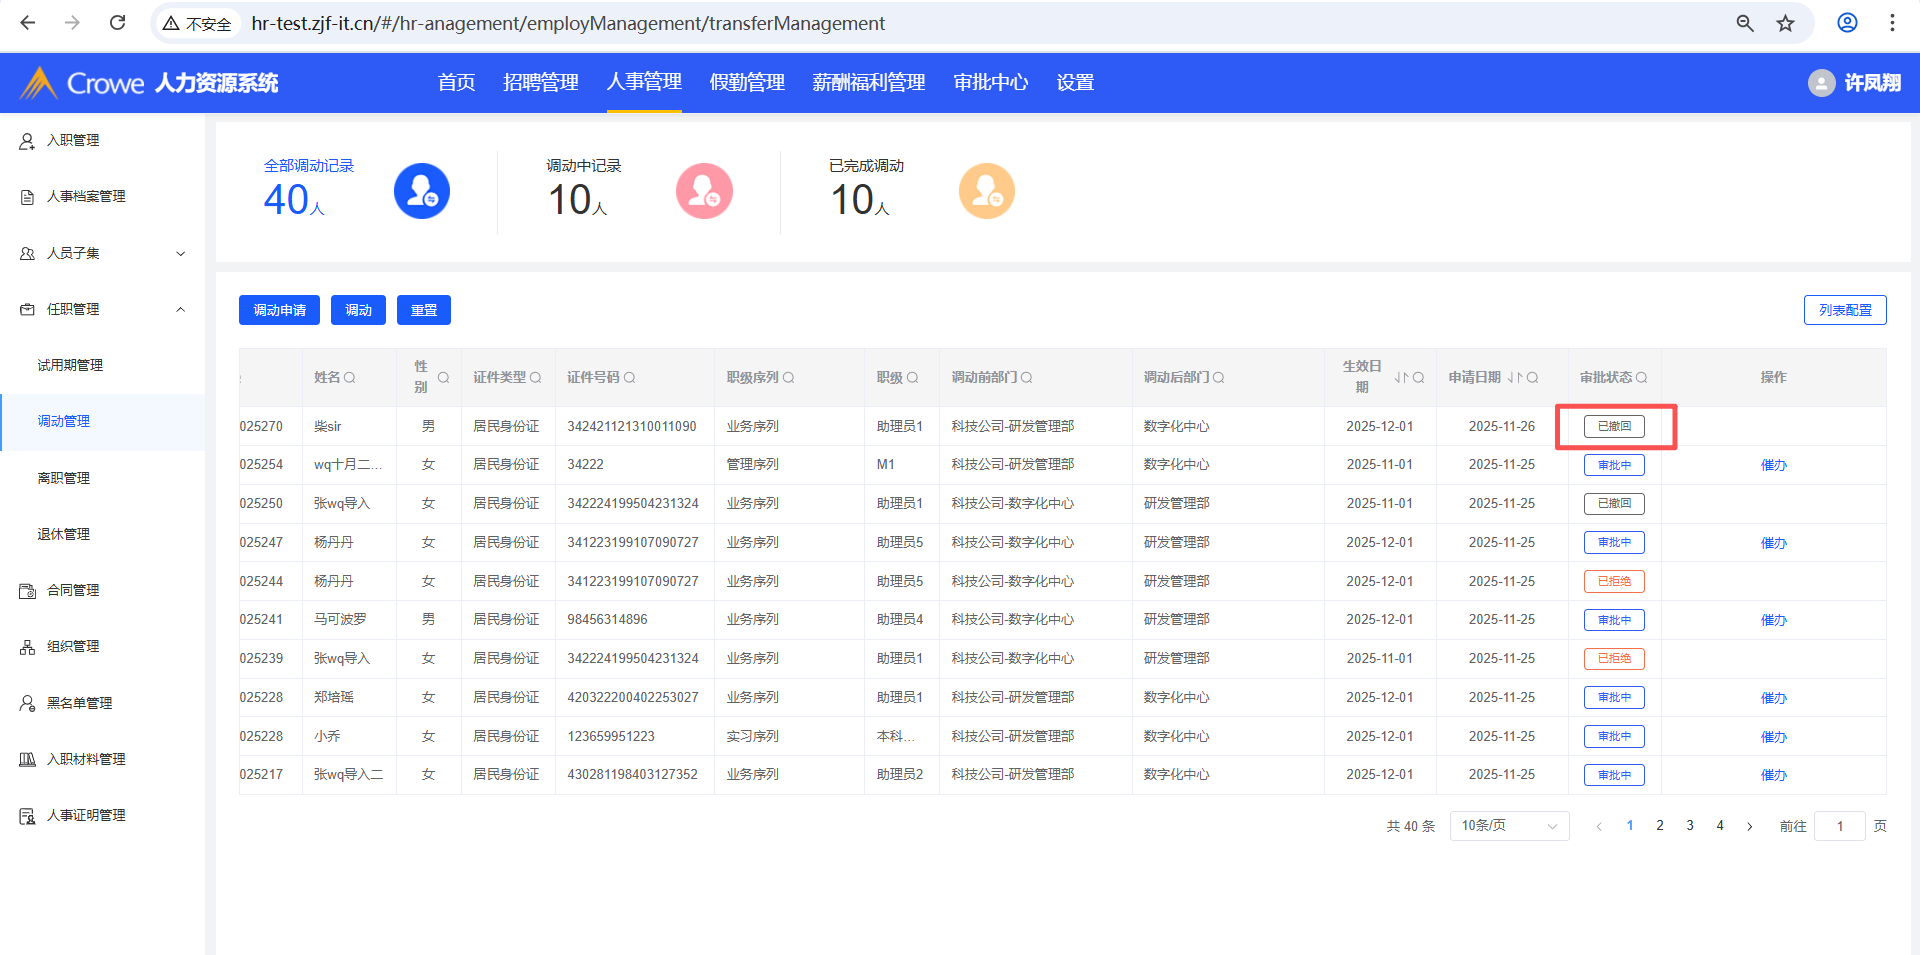Click the search icon beside 审批状态 header
Viewport: 1920px width, 955px height.
pyautogui.click(x=1641, y=378)
